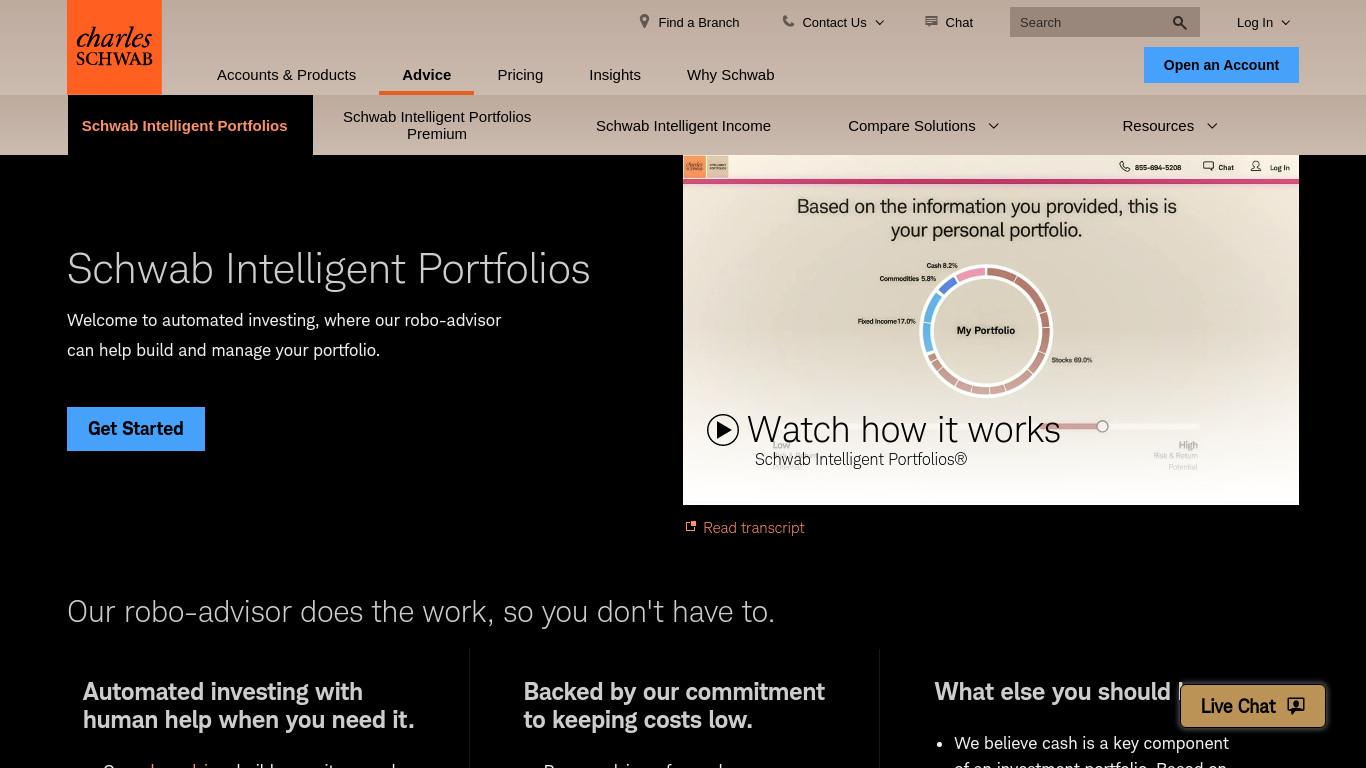Click the 'Automated investing with human help' heading
The height and width of the screenshot is (768, 1366).
point(248,706)
